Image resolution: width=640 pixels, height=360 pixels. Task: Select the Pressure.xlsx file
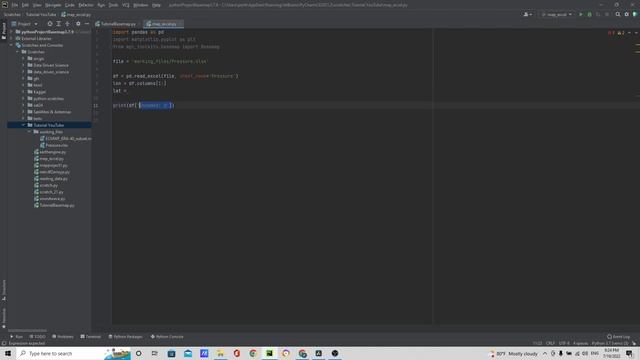[x=54, y=145]
